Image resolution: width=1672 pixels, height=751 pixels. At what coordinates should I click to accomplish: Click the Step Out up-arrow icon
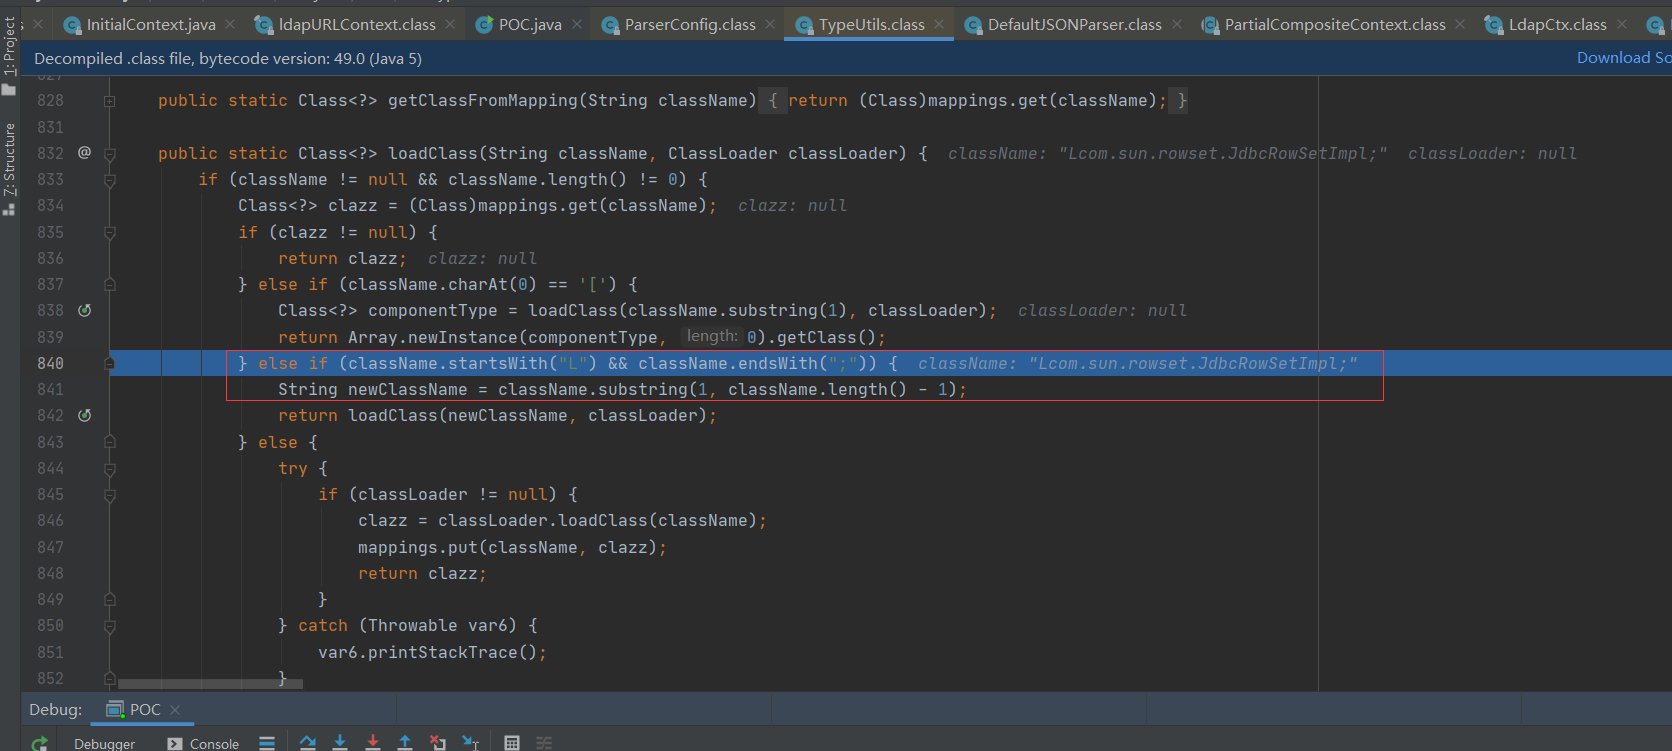pyautogui.click(x=405, y=742)
